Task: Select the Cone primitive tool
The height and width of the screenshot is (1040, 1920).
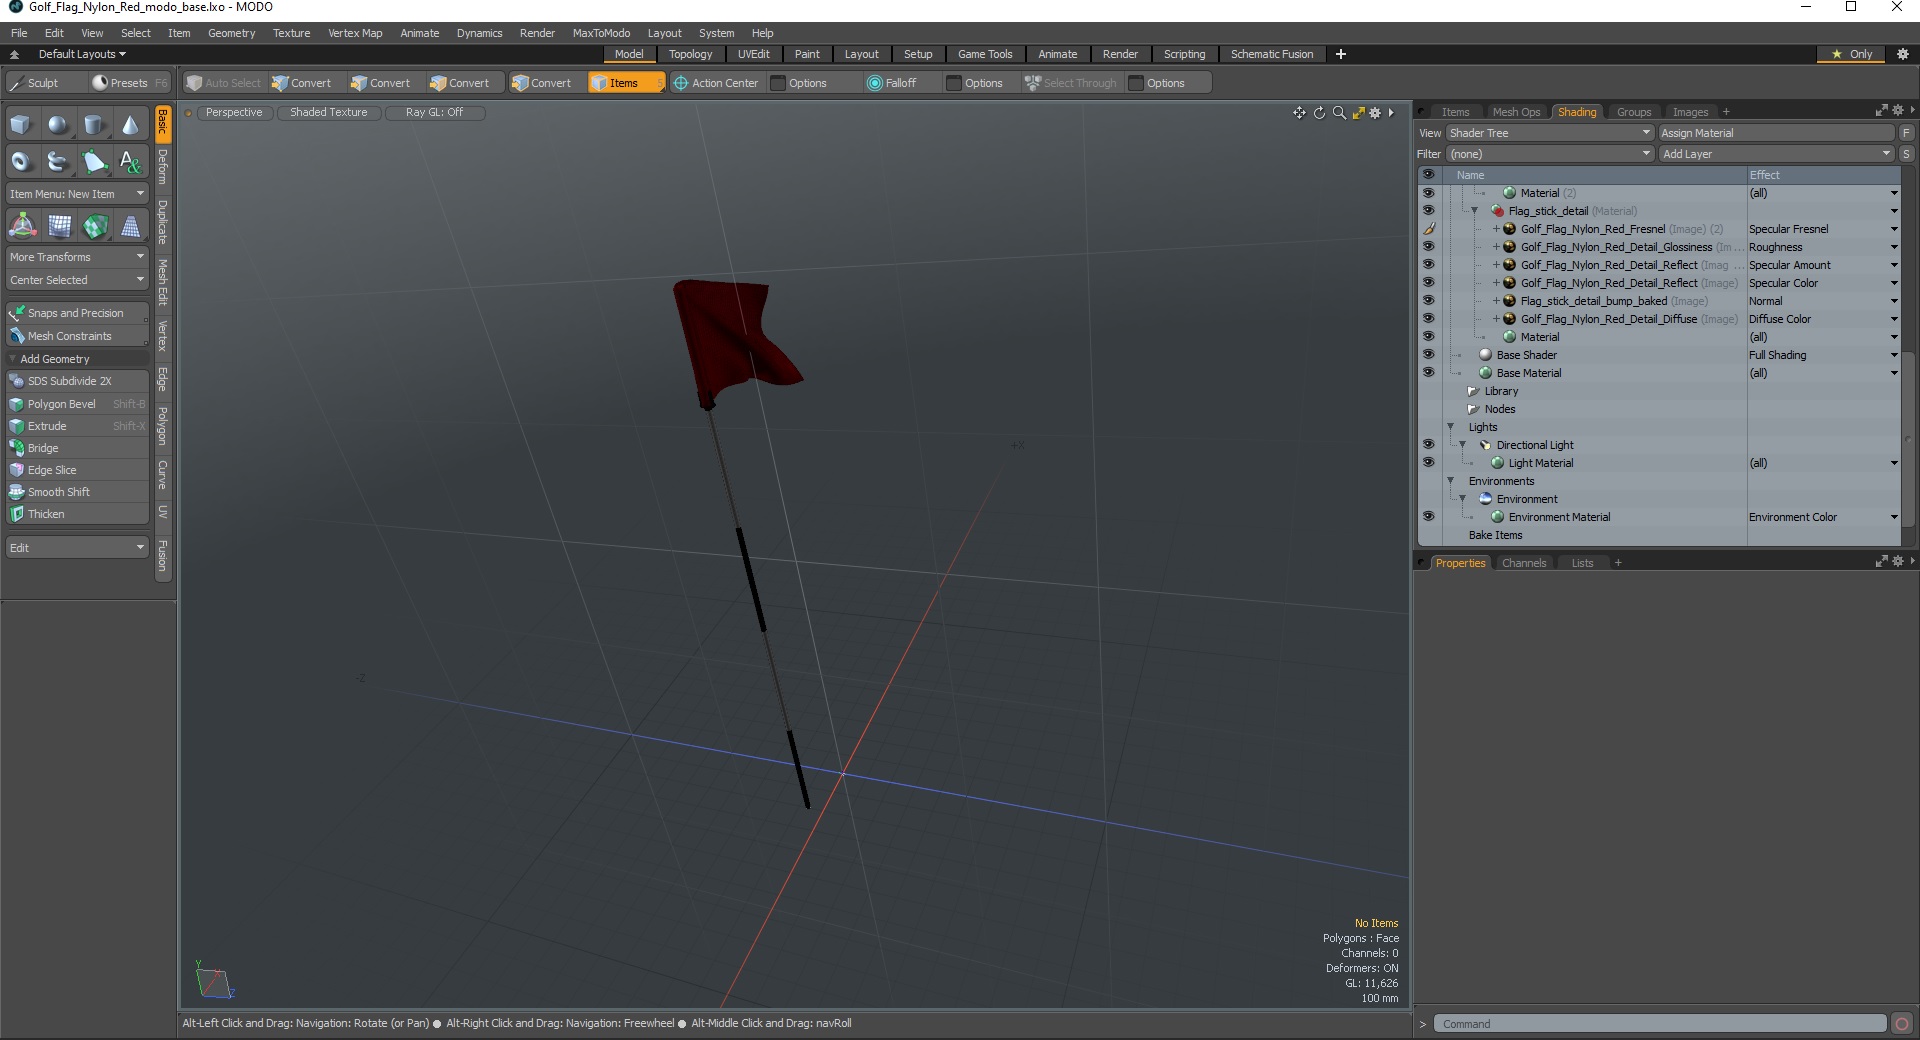Action: point(130,125)
